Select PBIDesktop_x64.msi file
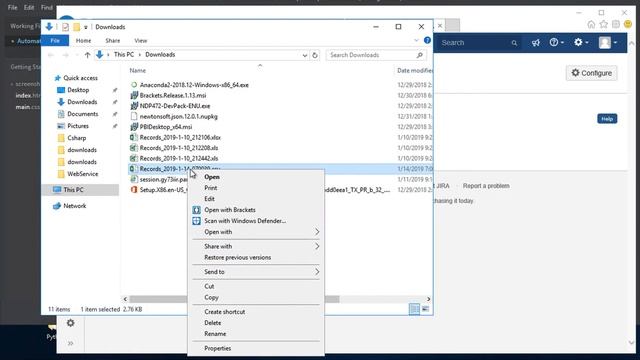This screenshot has height=360, width=640. pyautogui.click(x=166, y=127)
